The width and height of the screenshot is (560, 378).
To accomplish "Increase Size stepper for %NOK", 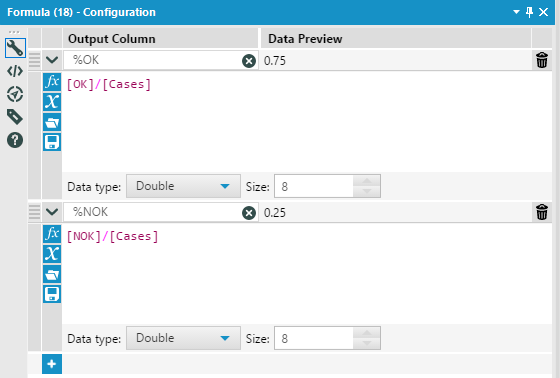I will [367, 333].
